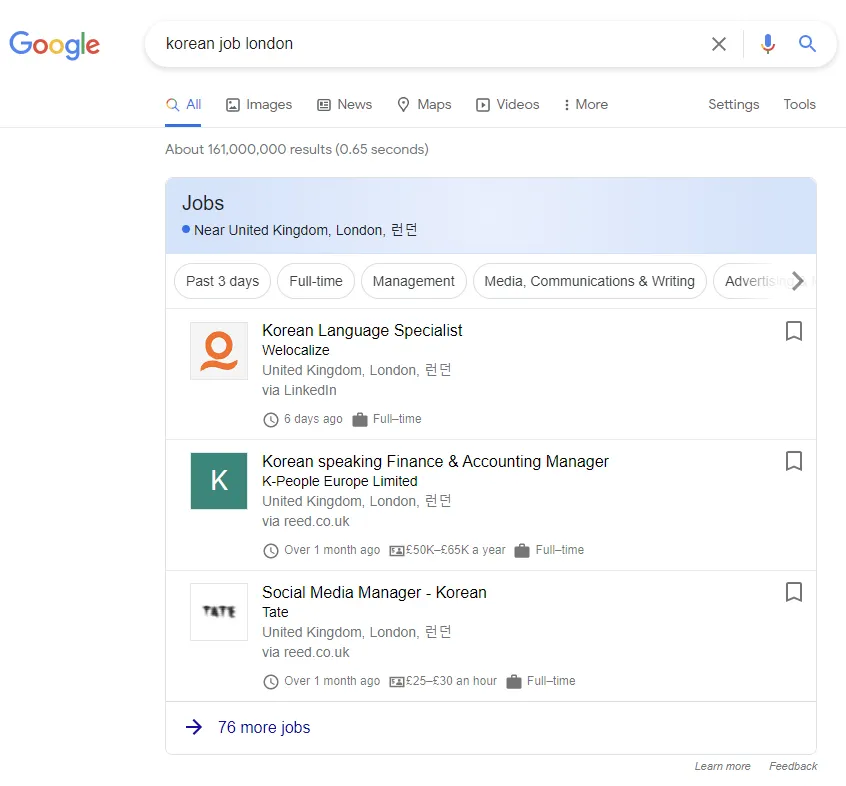Screen dimensions: 846x786
Task: Click the Google logo
Action: pos(54,44)
